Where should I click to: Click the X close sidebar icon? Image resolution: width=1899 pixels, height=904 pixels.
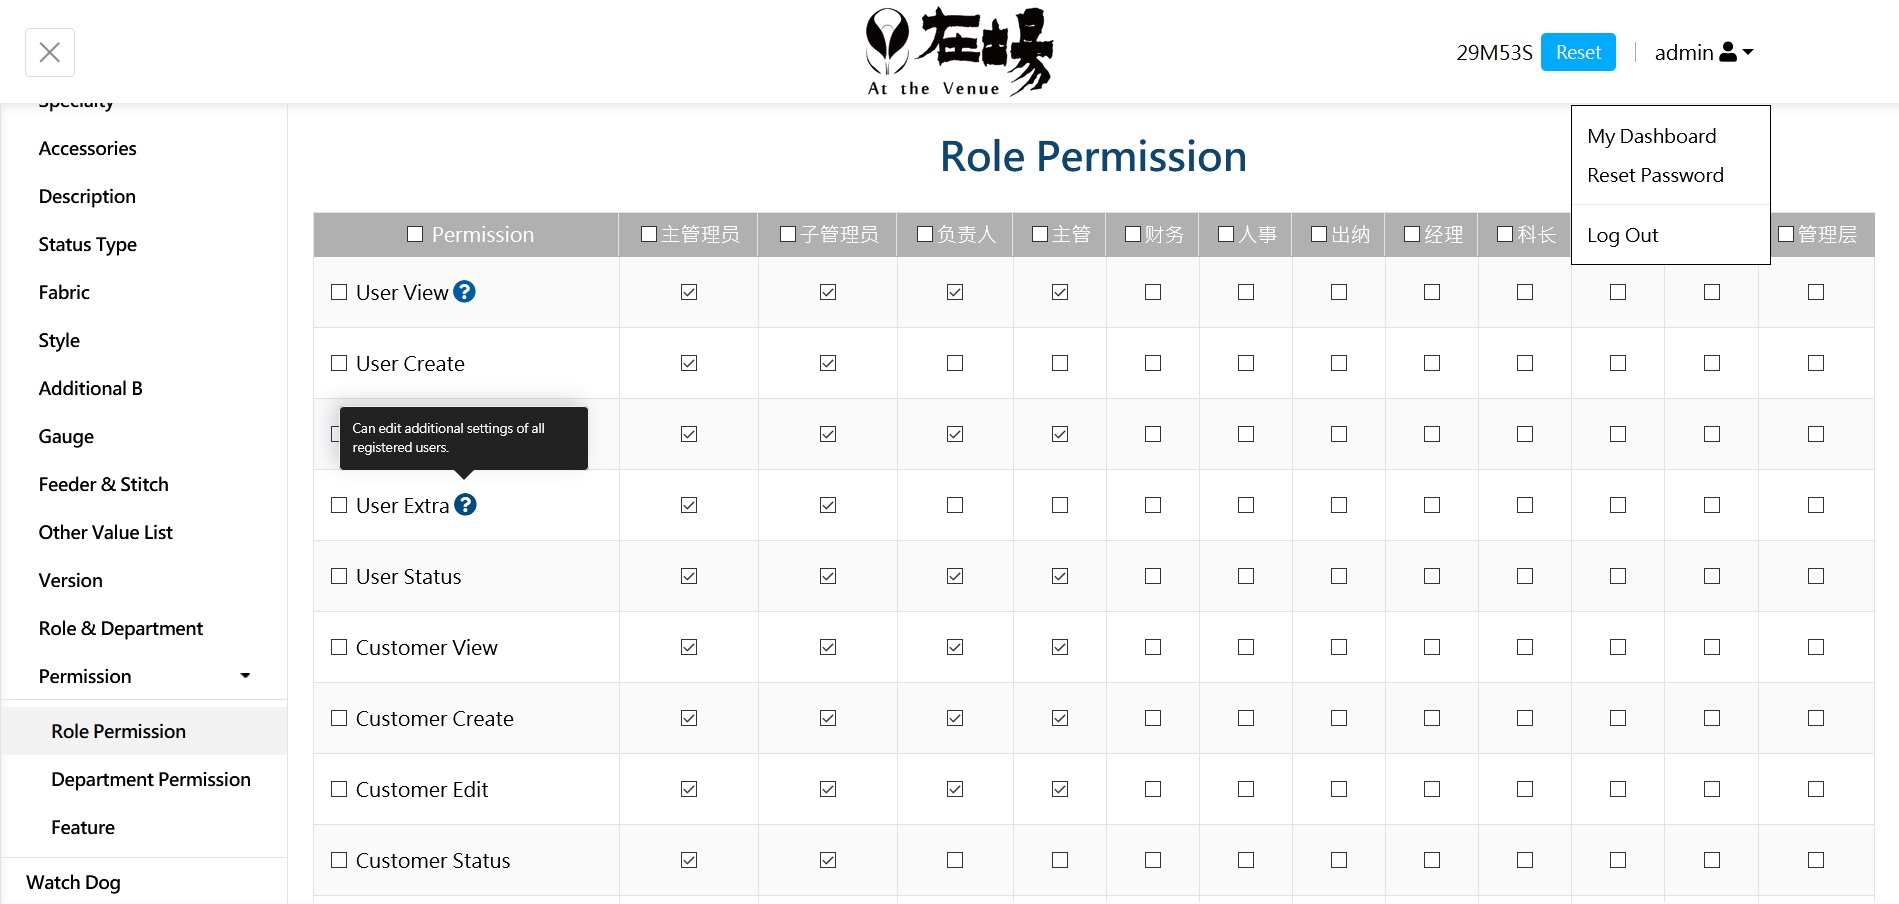point(50,52)
